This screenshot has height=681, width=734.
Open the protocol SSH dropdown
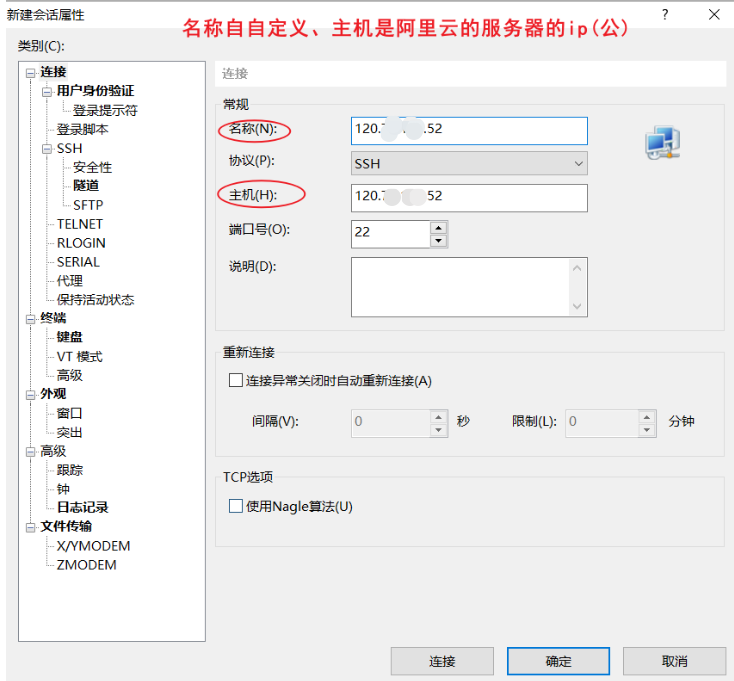pyautogui.click(x=469, y=163)
